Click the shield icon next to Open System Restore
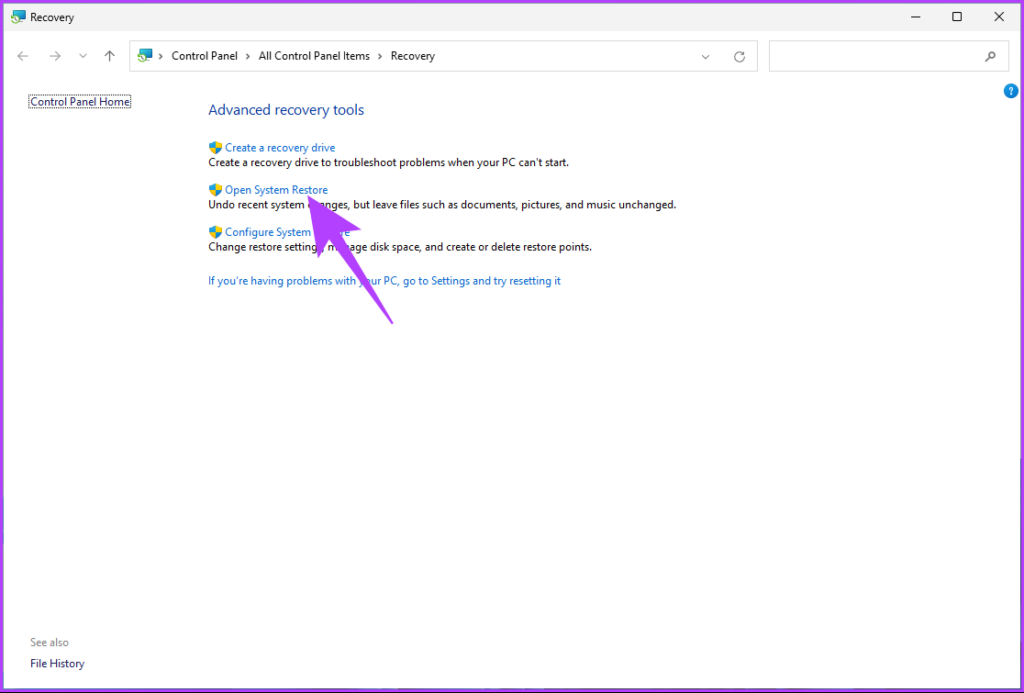1024x693 pixels. (x=214, y=189)
